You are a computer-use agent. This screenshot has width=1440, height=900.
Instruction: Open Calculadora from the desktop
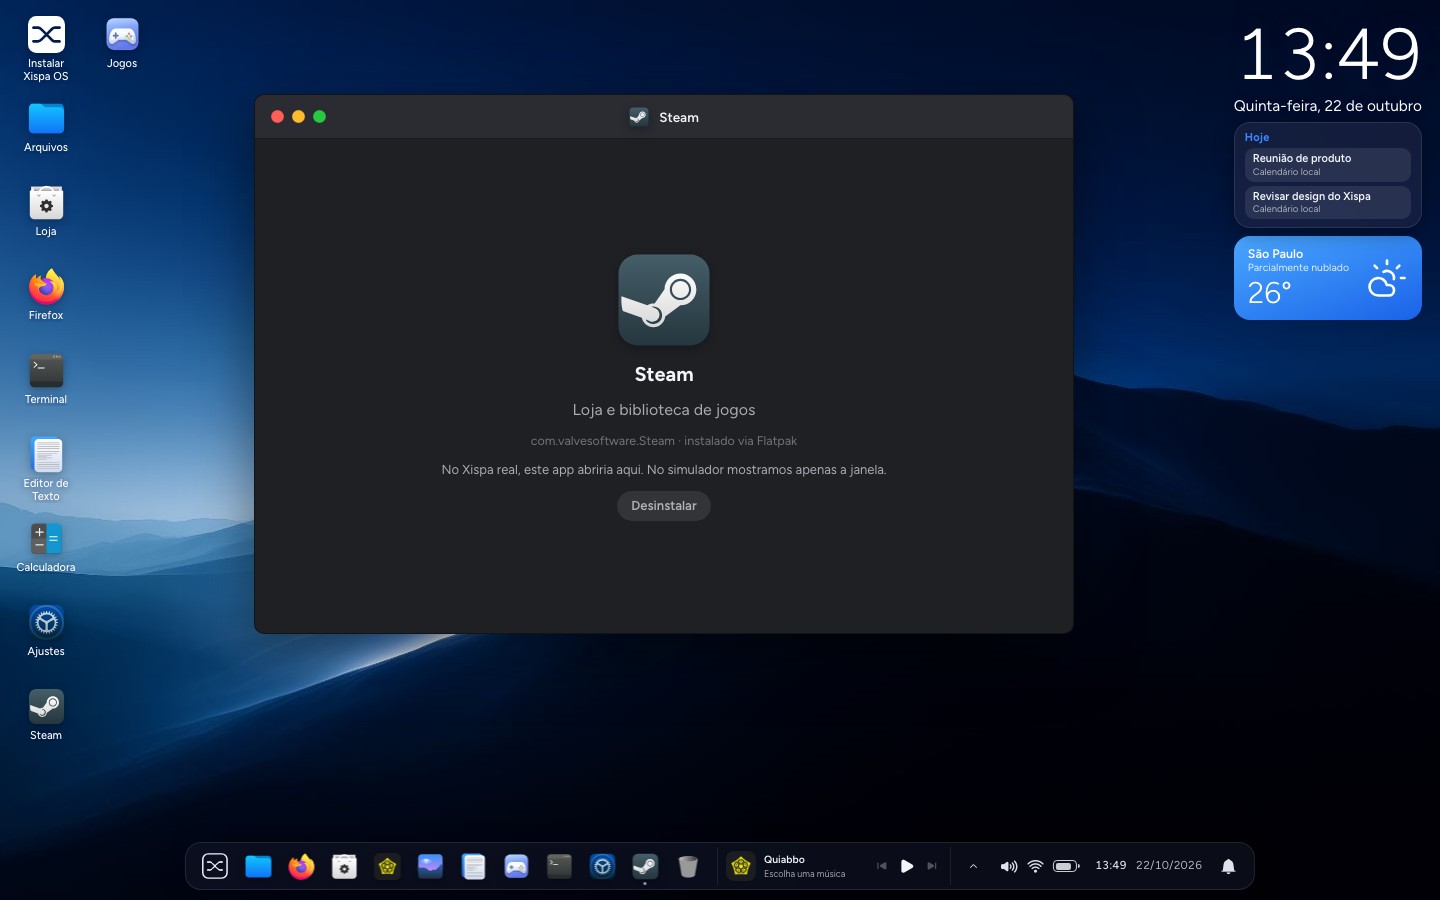point(46,547)
